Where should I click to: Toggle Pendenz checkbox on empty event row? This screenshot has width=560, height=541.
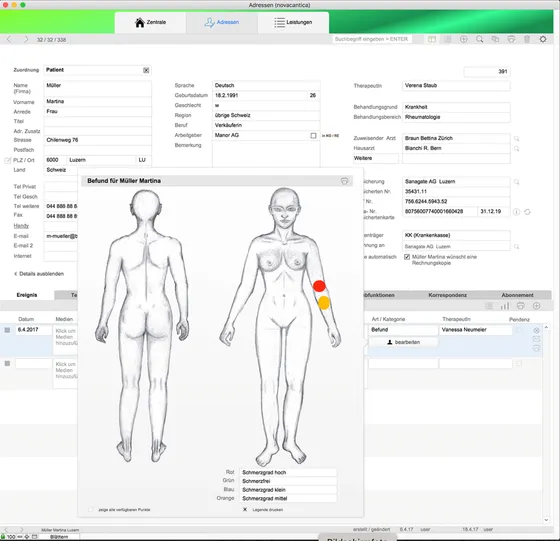tap(519, 364)
